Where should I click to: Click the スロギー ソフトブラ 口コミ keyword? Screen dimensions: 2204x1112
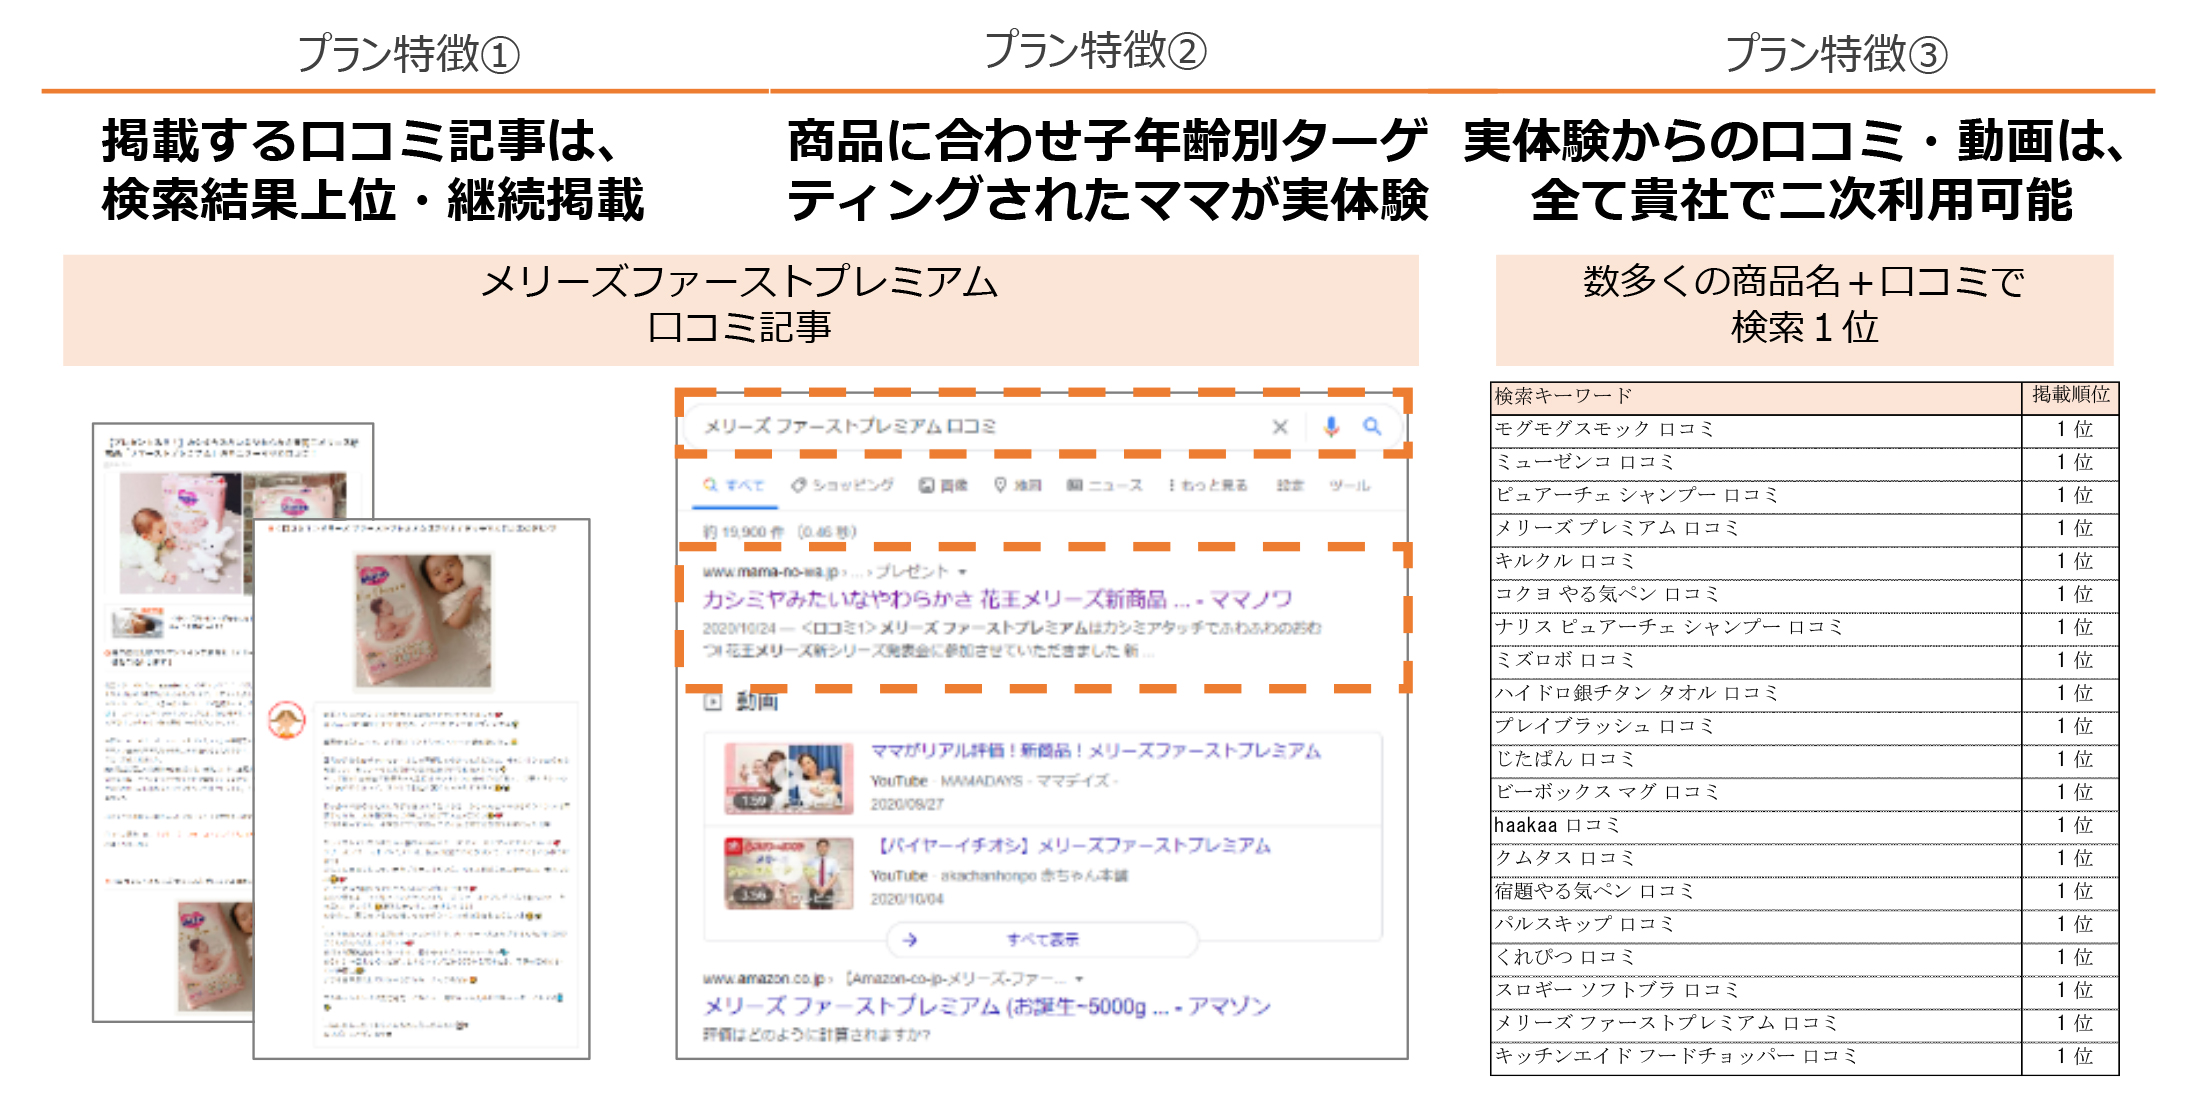1616,991
